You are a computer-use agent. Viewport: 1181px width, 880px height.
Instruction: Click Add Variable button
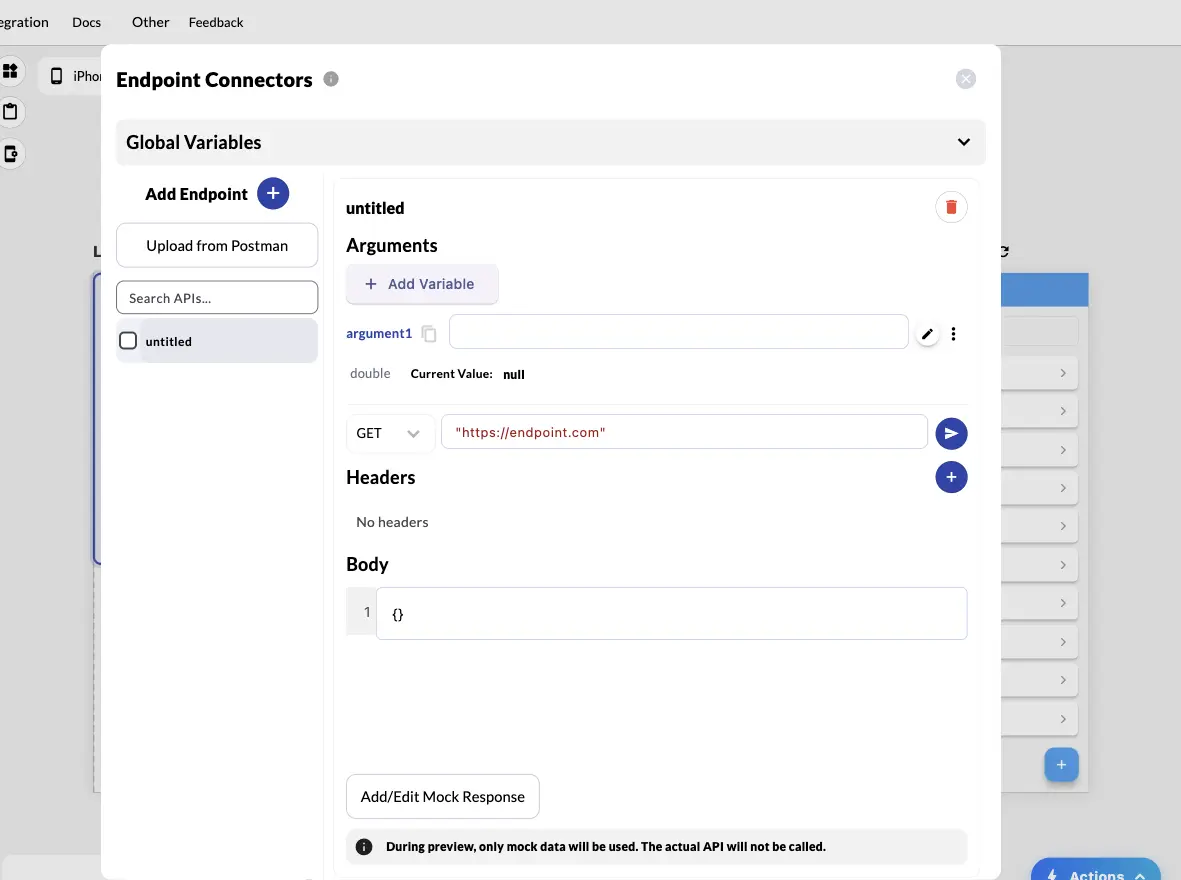pyautogui.click(x=422, y=284)
